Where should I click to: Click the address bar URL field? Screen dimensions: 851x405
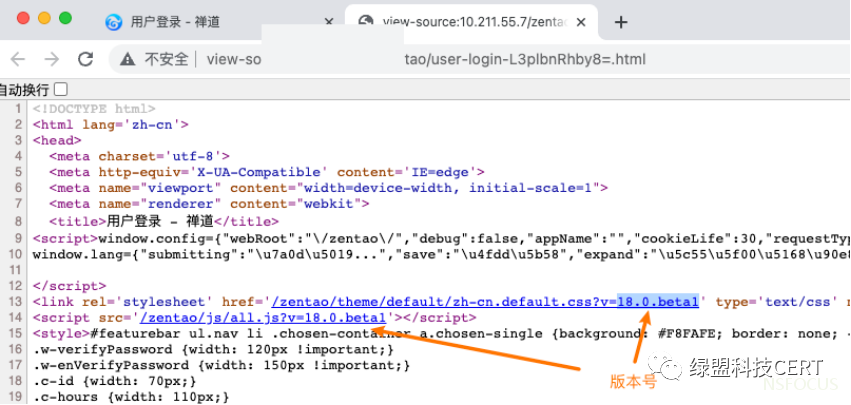coord(478,59)
